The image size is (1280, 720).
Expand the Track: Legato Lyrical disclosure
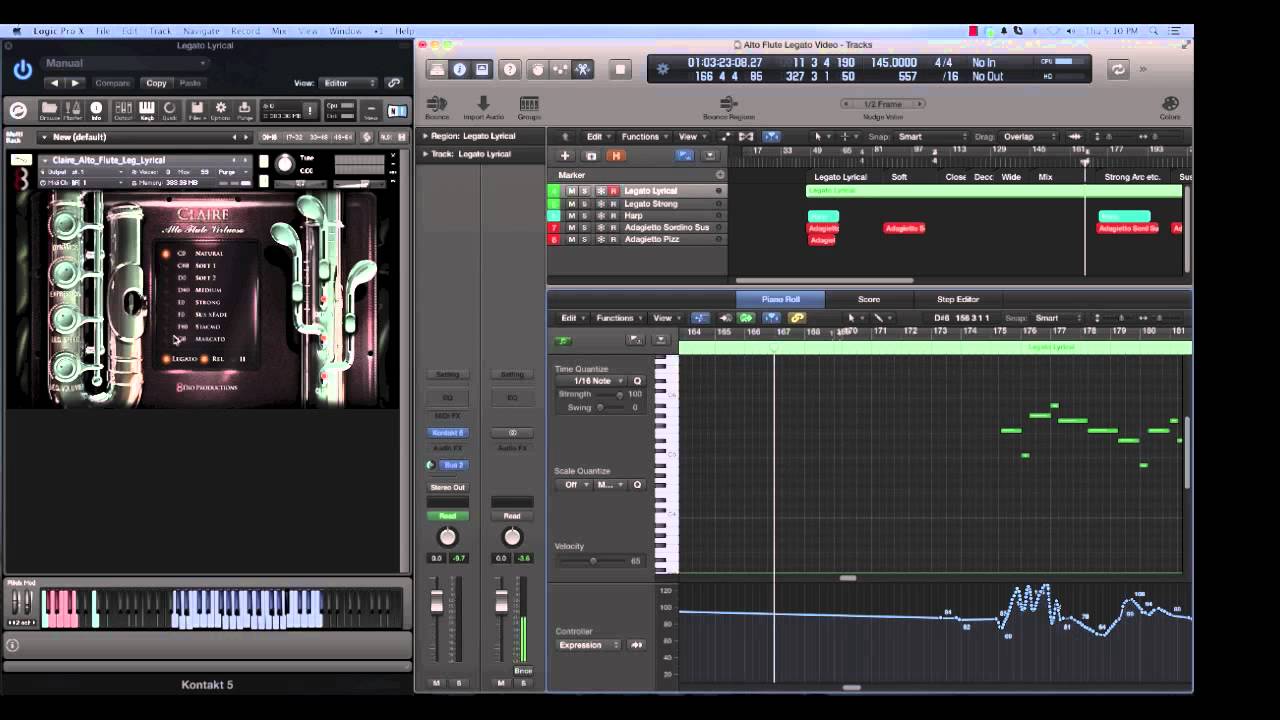click(x=425, y=154)
